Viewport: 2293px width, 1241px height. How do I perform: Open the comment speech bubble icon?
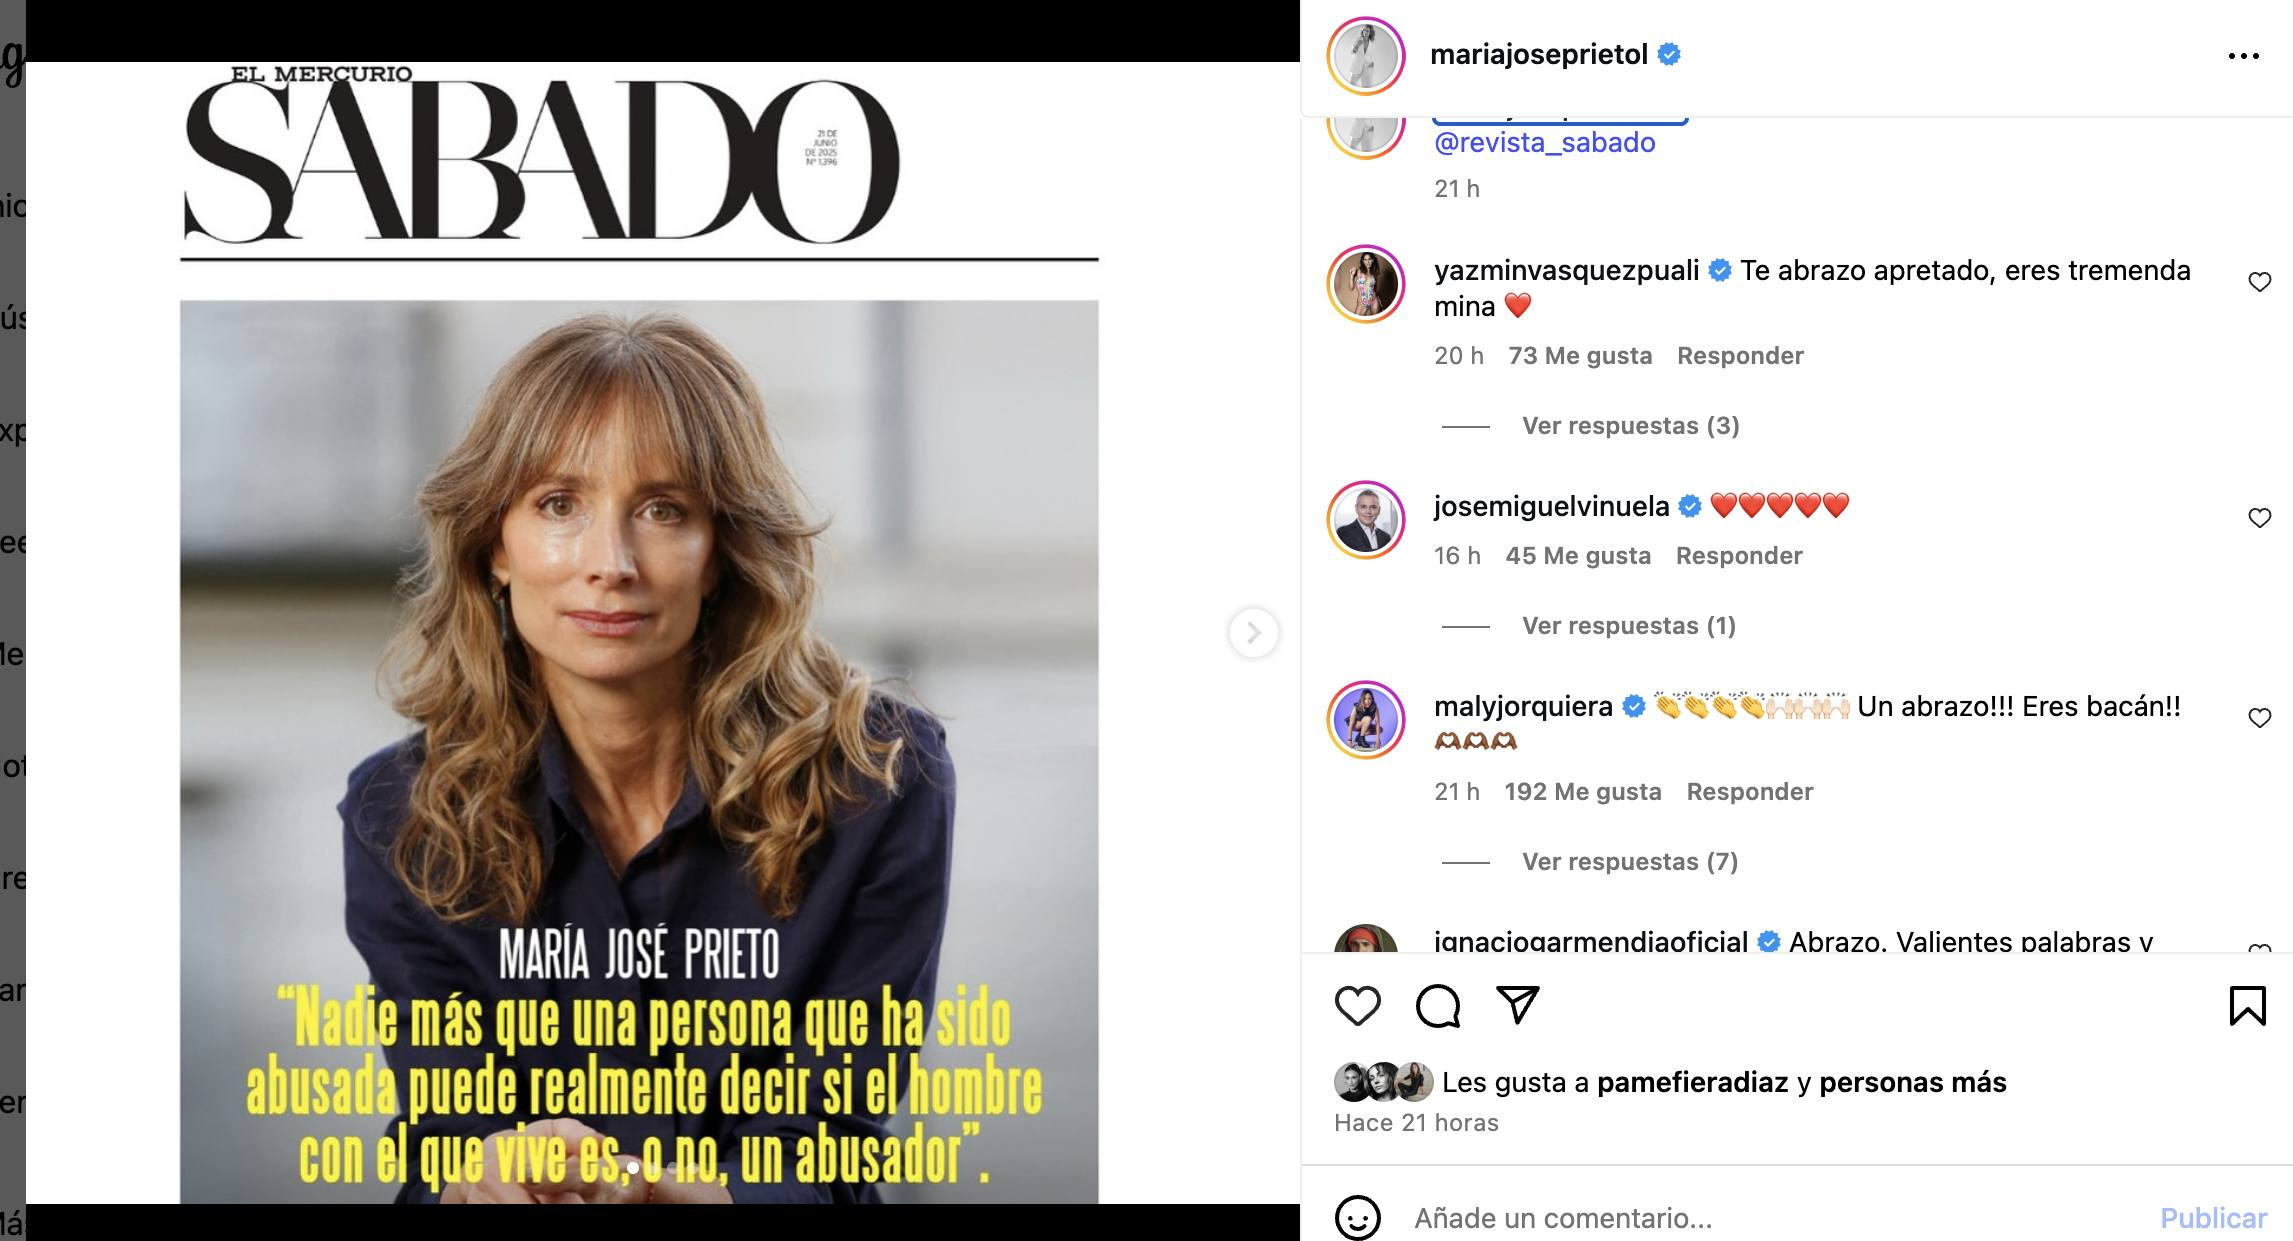coord(1438,1006)
